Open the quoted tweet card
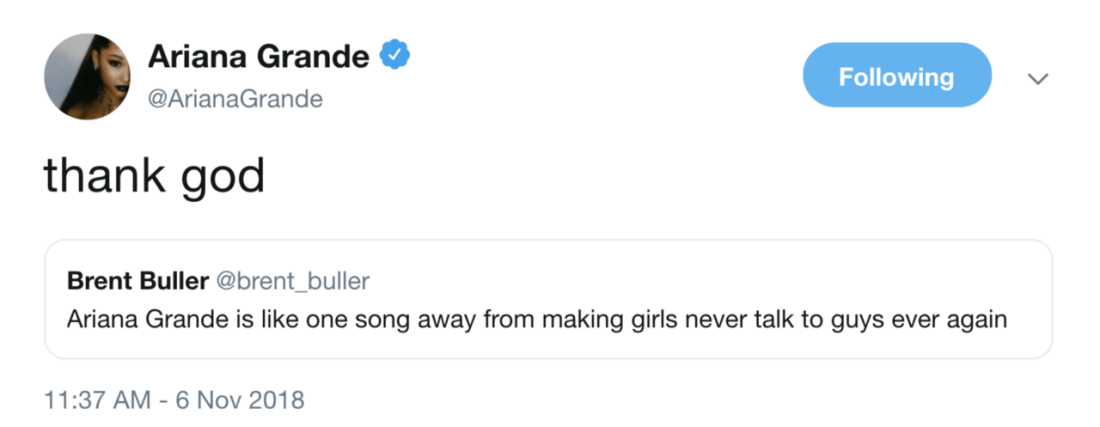 click(548, 298)
